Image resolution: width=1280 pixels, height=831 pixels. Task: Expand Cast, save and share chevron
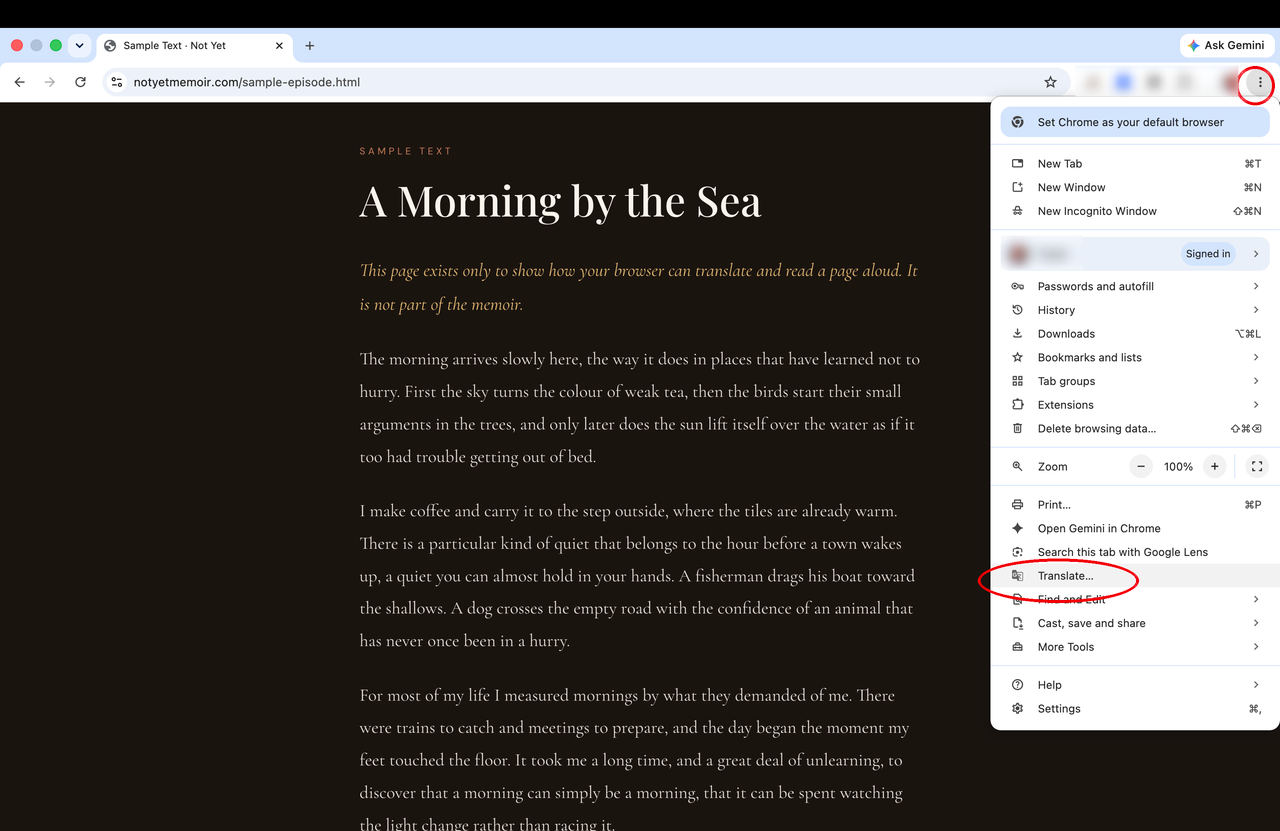1256,623
